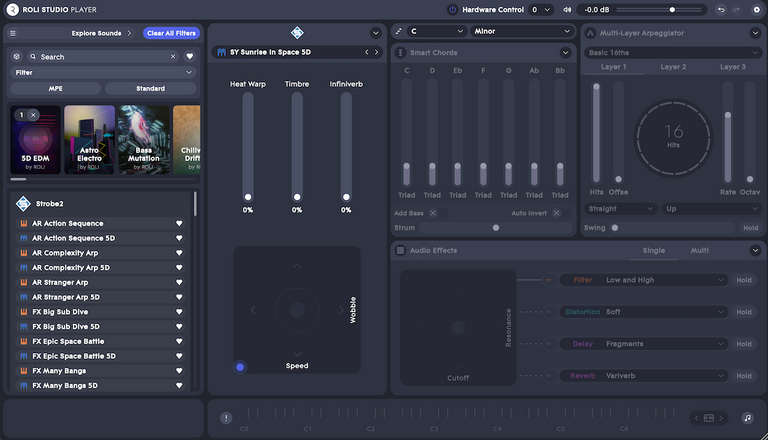
Task: Collapse the Smart Chords panel
Action: click(x=565, y=52)
